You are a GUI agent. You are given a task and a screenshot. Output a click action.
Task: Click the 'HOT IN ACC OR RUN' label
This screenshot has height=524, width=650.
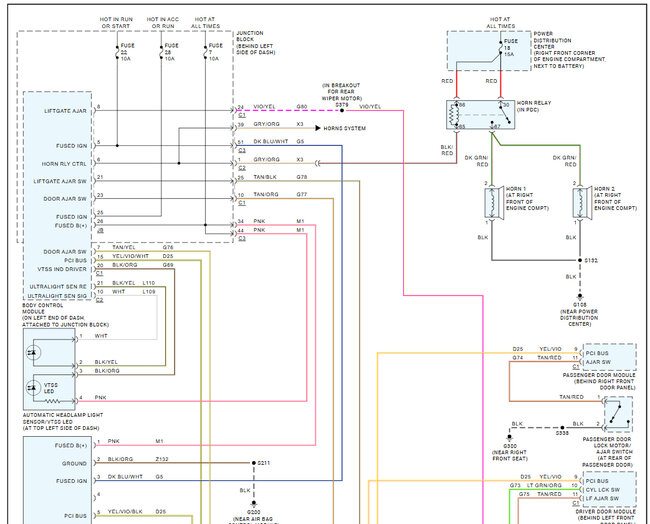(x=163, y=23)
